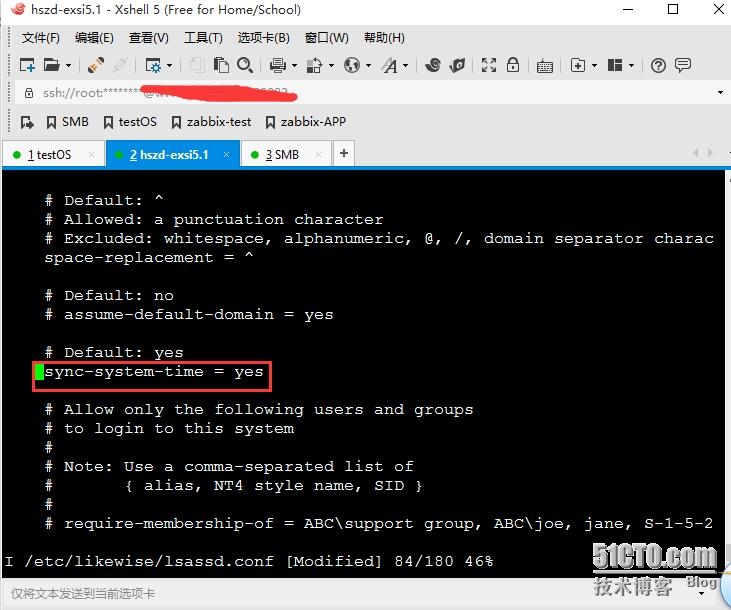Image resolution: width=731 pixels, height=610 pixels.
Task: Click the keyboard mapping icon
Action: pos(545,66)
